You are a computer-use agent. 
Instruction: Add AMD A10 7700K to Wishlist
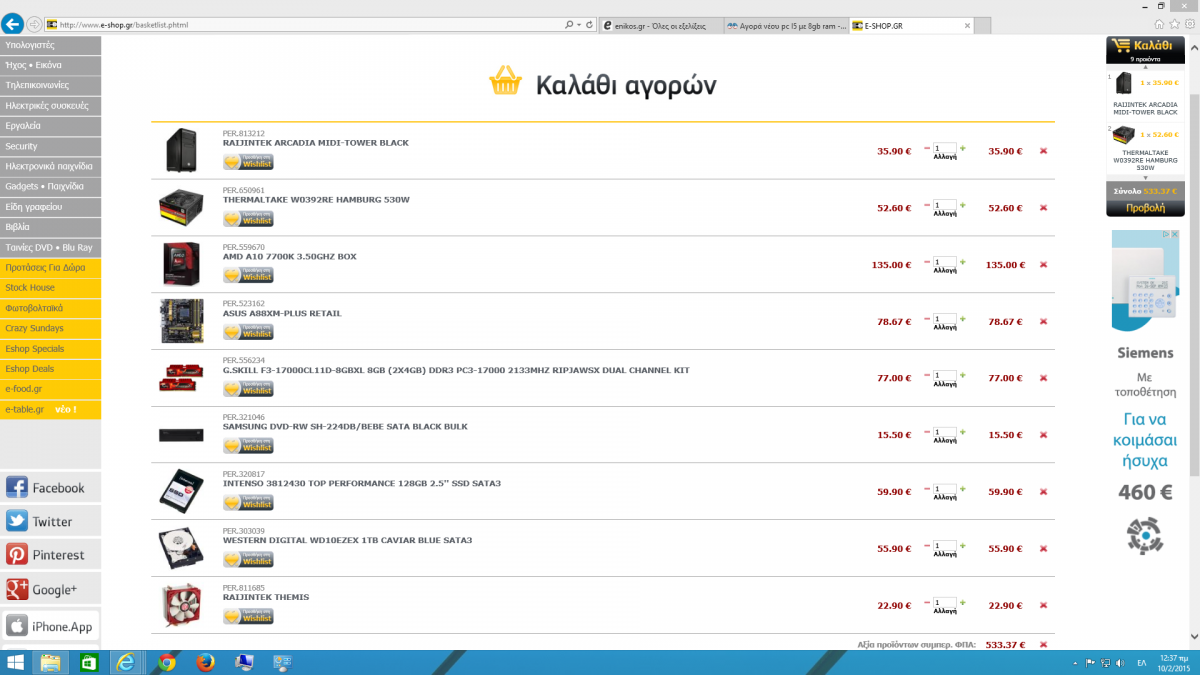248,276
